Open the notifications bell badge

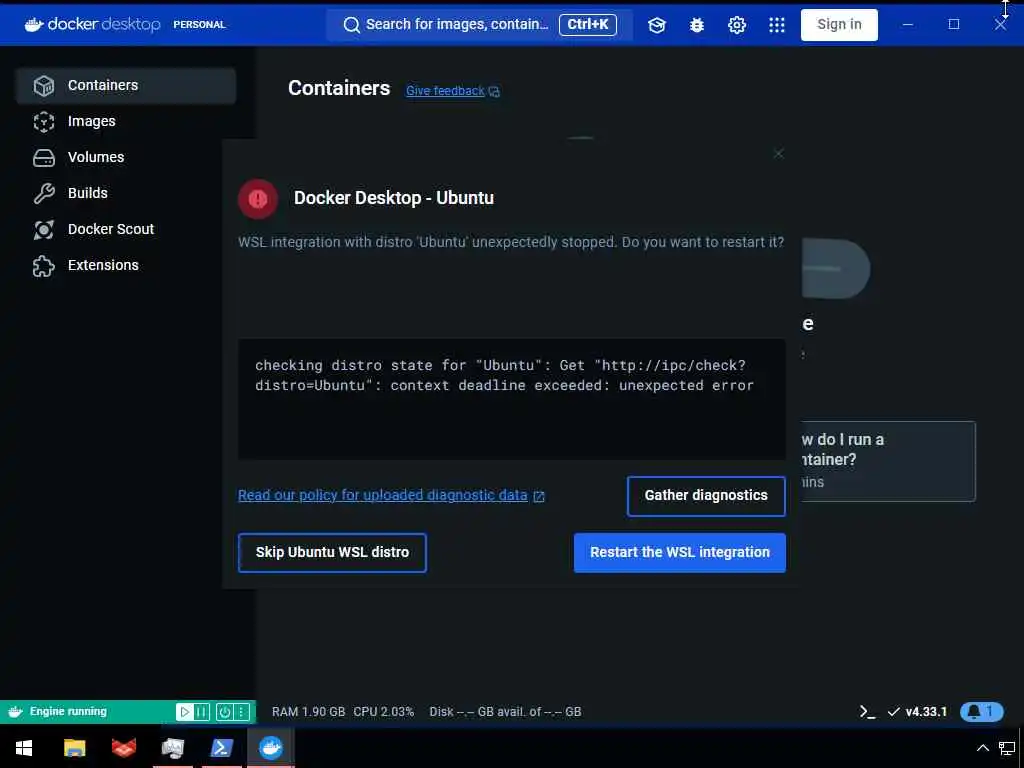(982, 711)
